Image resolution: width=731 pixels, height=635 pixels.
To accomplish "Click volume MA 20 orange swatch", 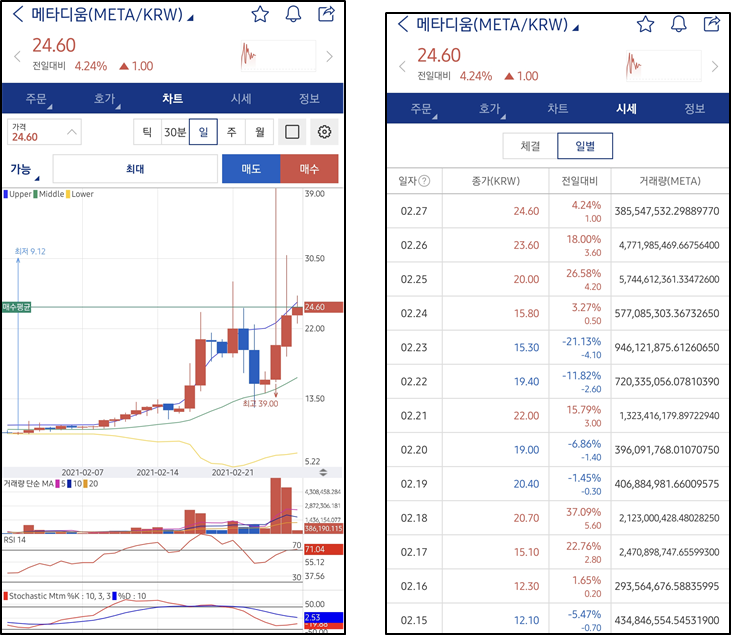I will (85, 484).
